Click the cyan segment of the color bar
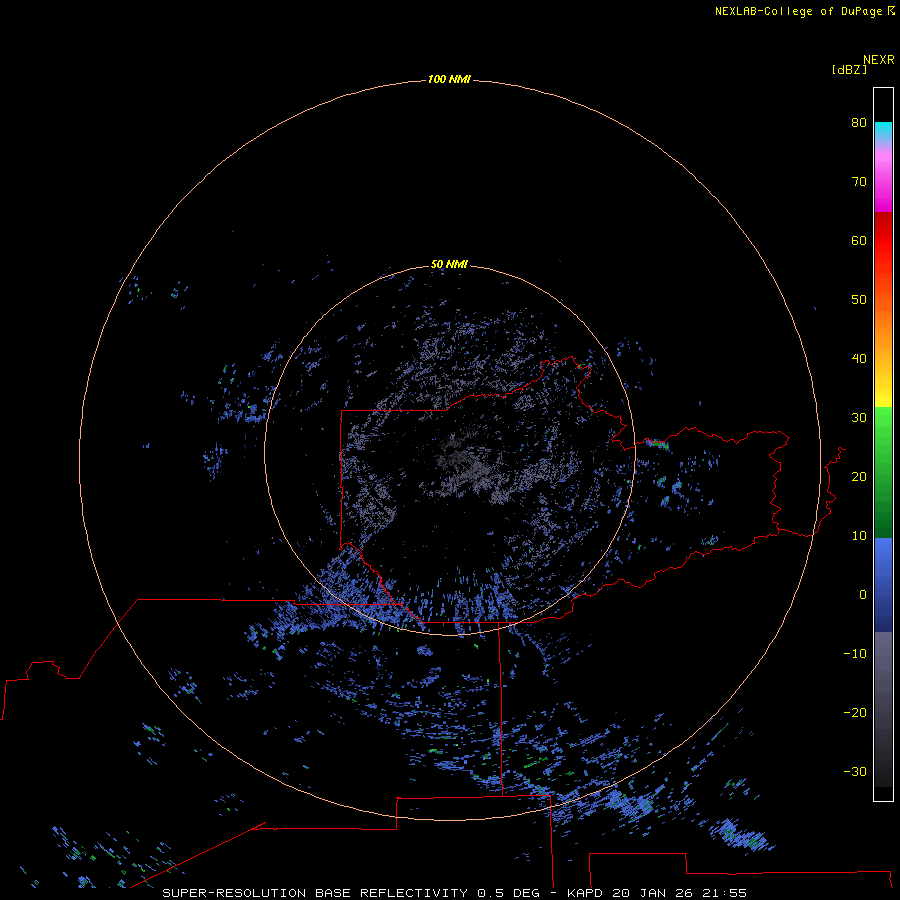Viewport: 900px width, 900px height. (883, 131)
